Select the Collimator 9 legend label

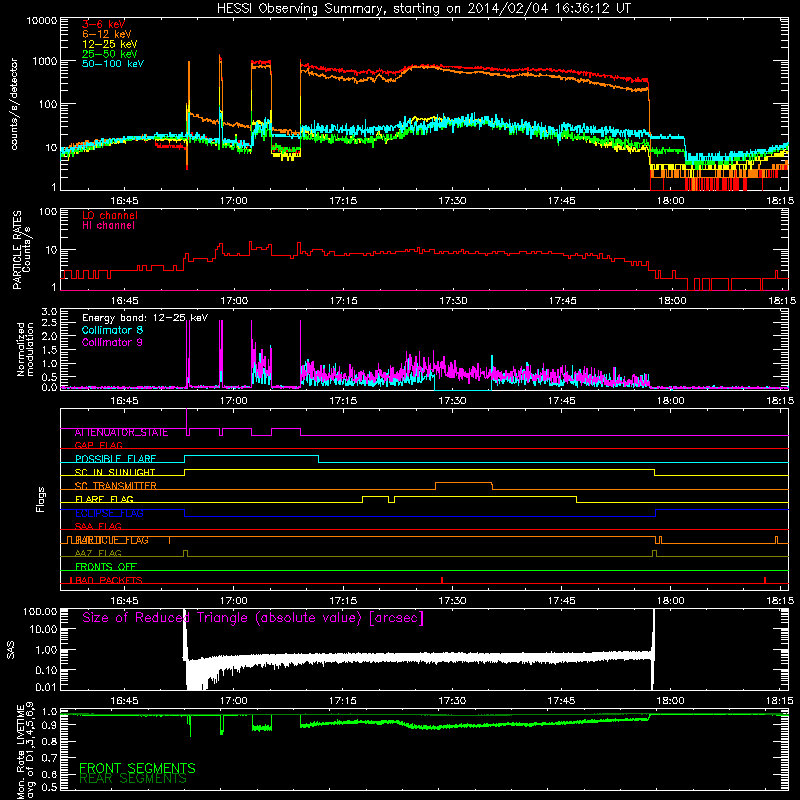point(112,342)
